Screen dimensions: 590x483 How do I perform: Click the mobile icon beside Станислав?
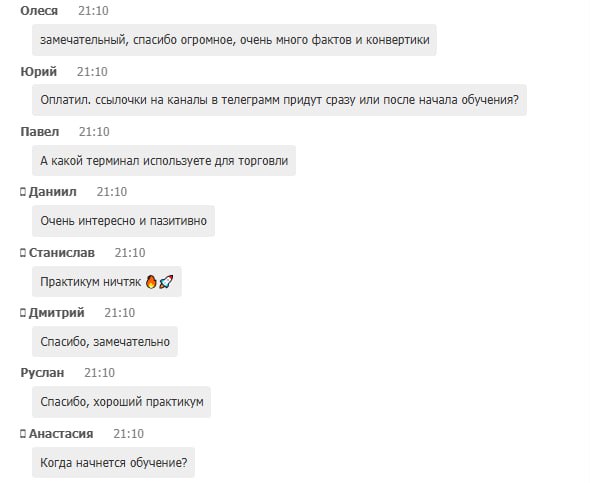click(23, 253)
